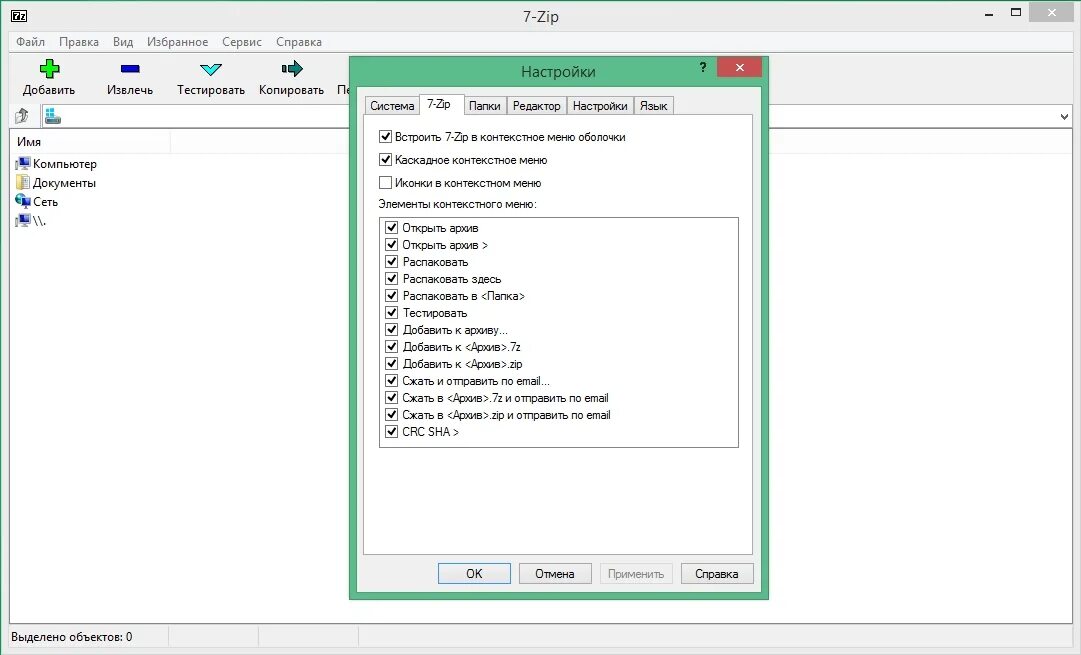Click status bar text Выделено объектов: 0
1081x655 pixels.
click(72, 637)
